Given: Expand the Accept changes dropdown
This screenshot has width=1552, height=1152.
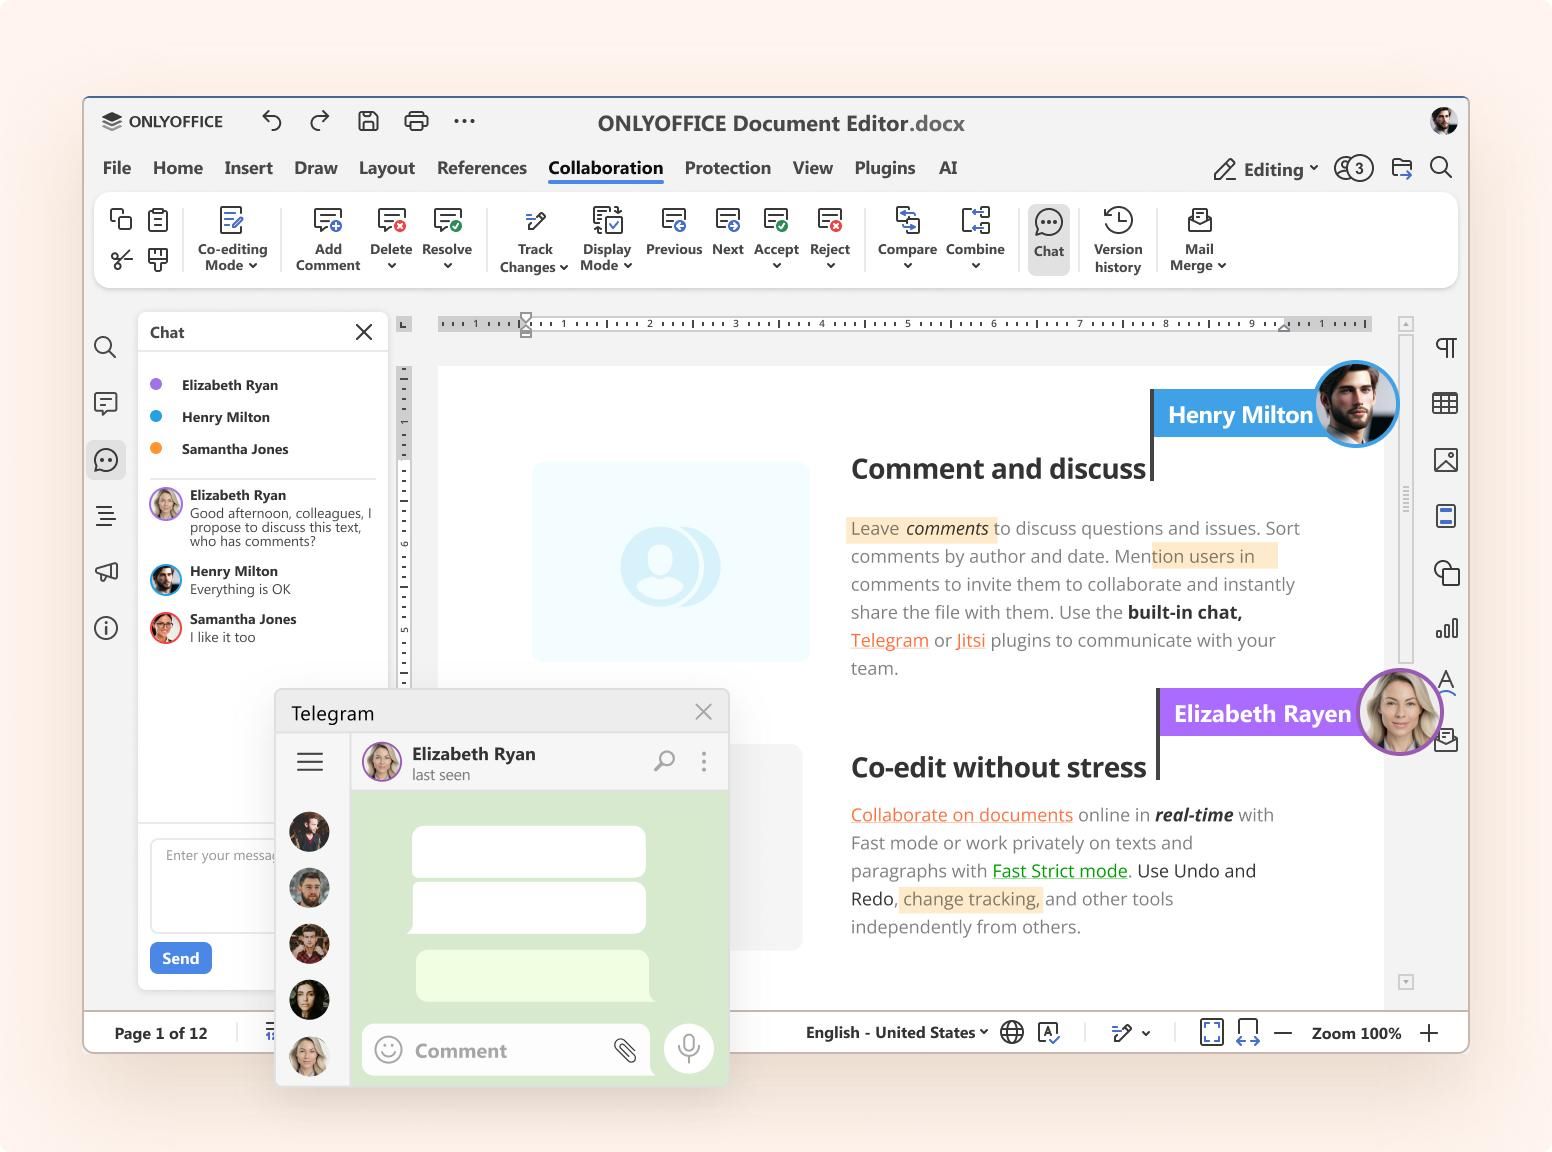Looking at the screenshot, I should tap(776, 266).
